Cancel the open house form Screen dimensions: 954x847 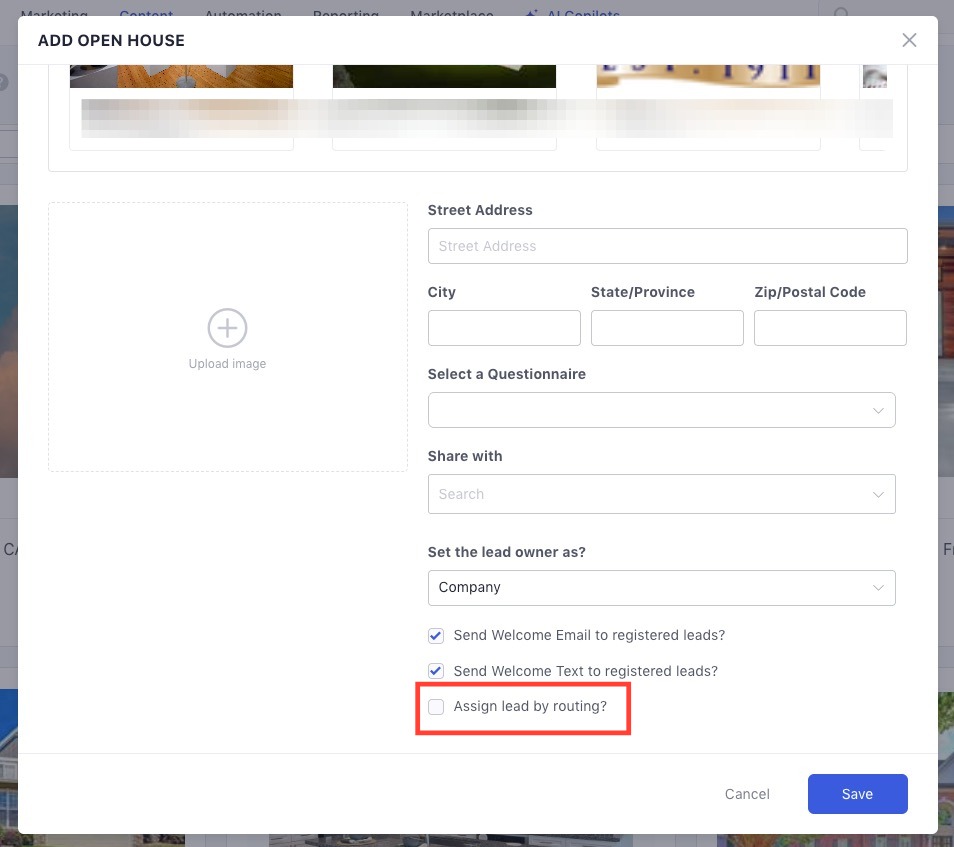[x=747, y=794]
